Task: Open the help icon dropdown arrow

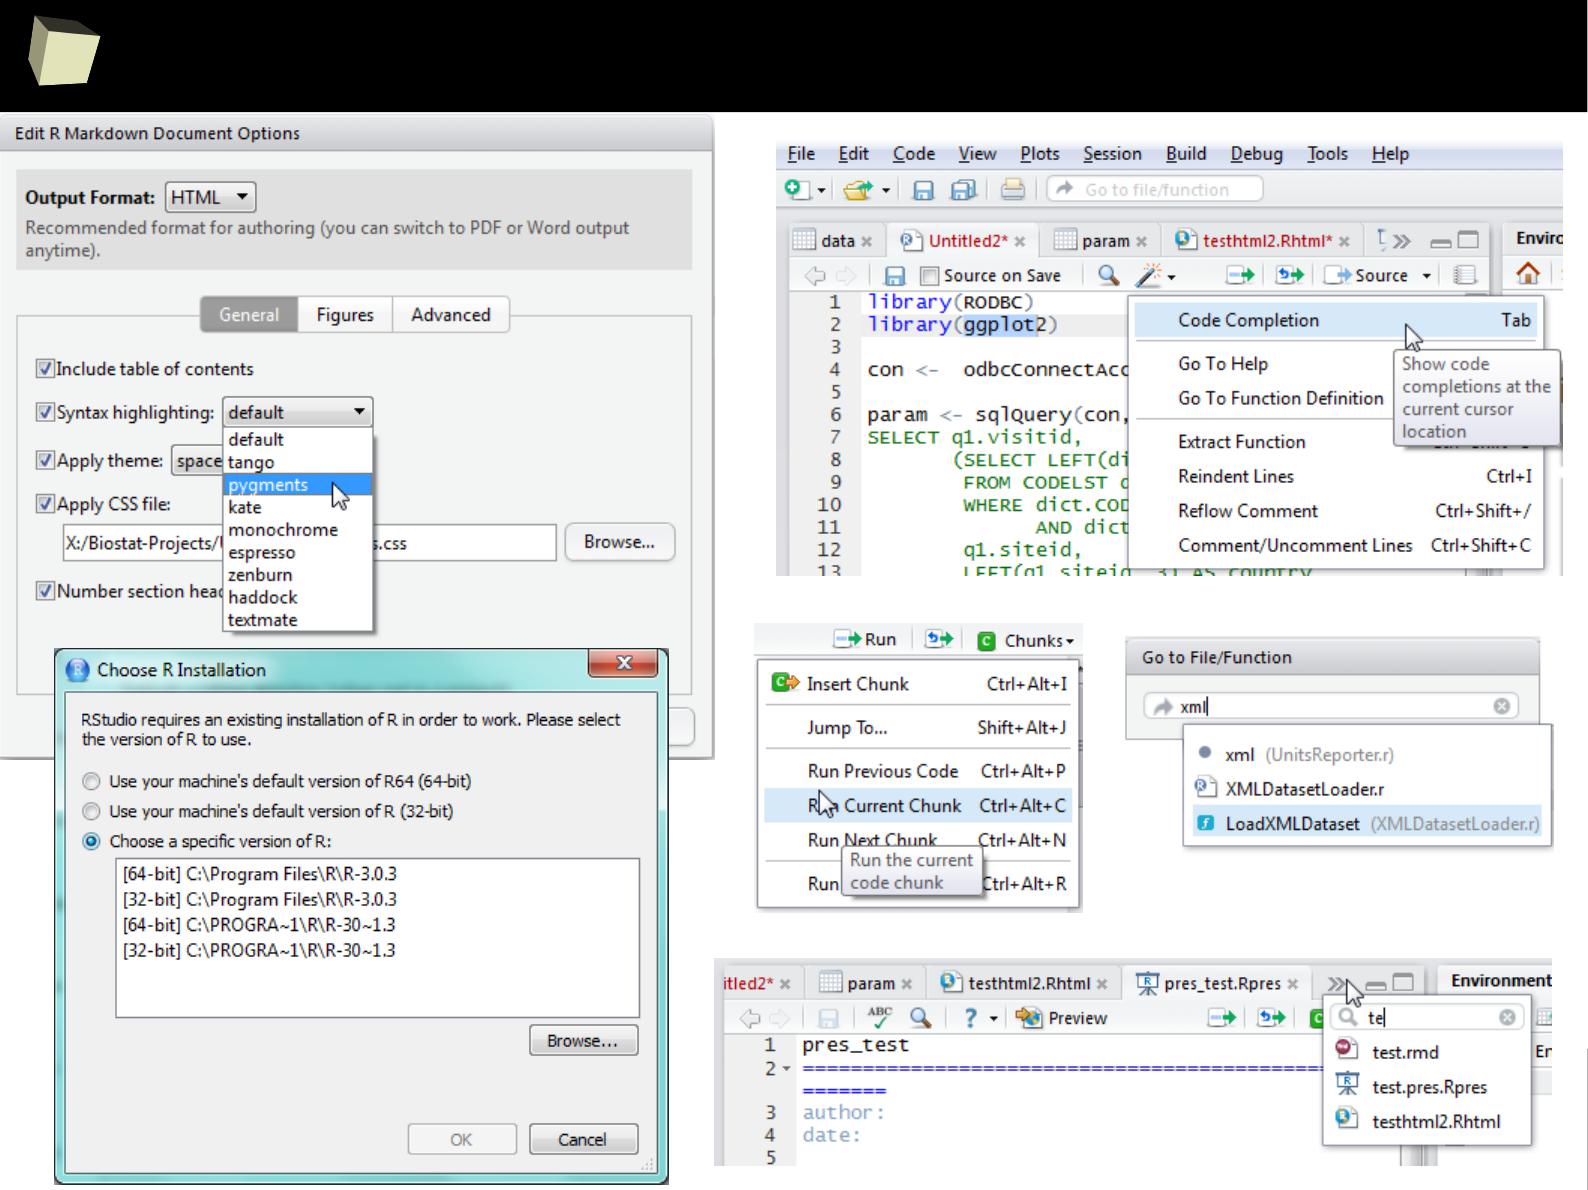Action: click(993, 1019)
